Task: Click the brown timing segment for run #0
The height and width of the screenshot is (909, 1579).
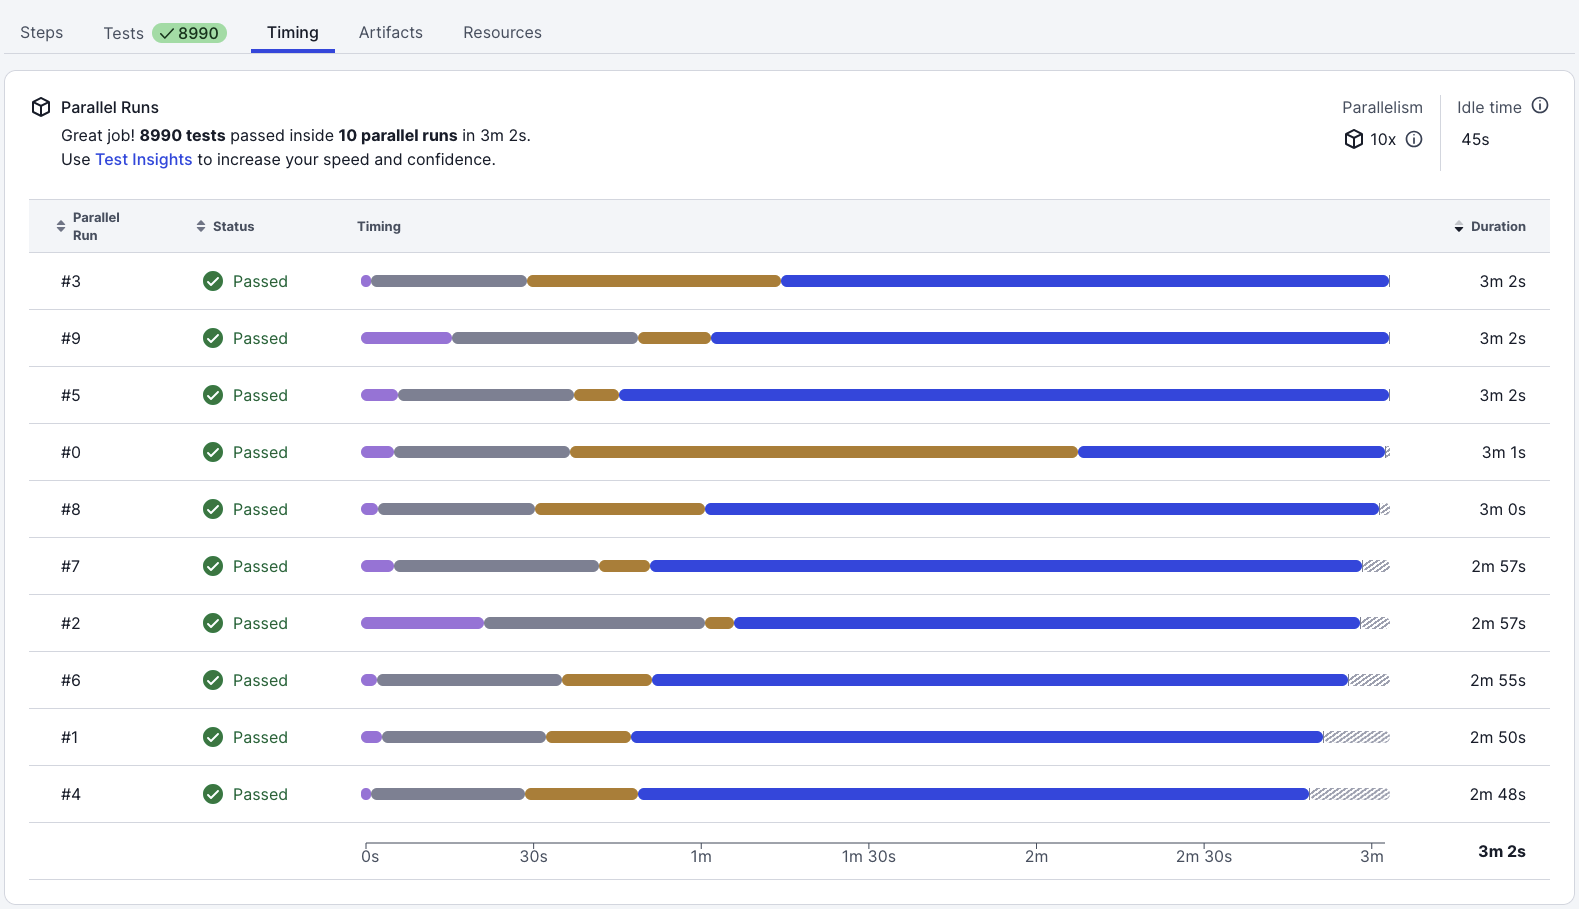Action: tap(824, 452)
